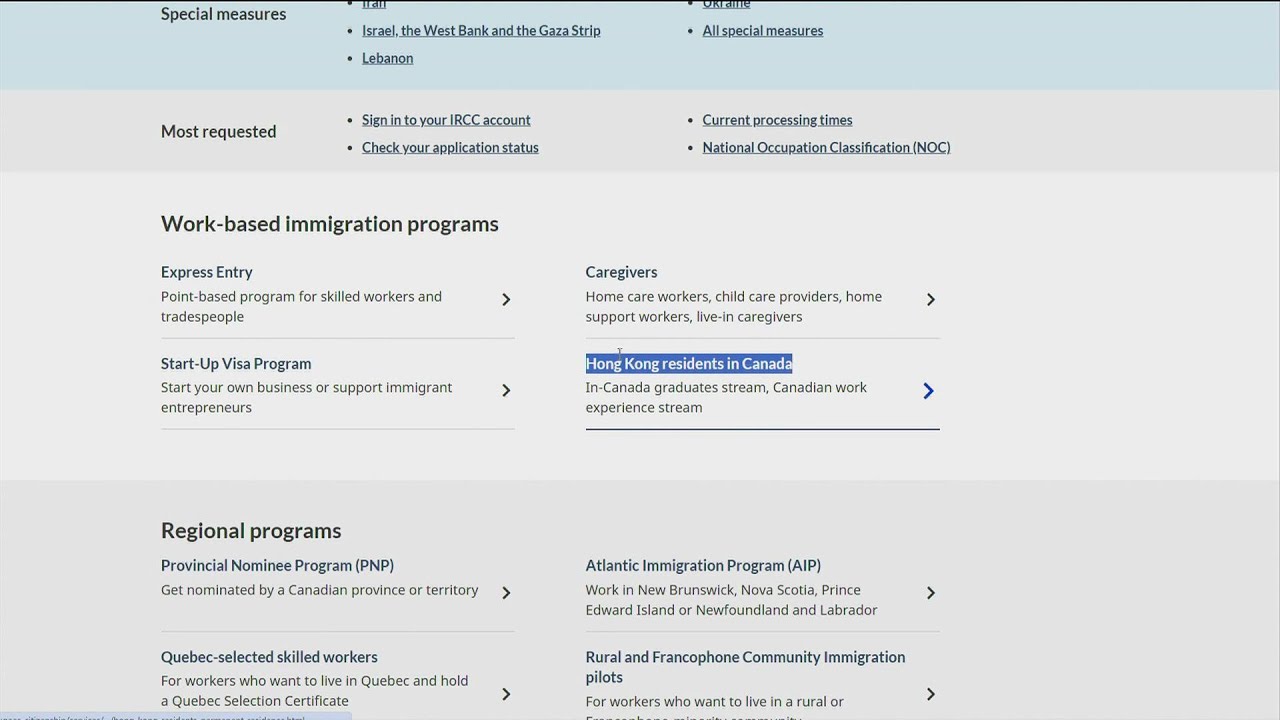
Task: Open Current processing times link
Action: (x=777, y=120)
